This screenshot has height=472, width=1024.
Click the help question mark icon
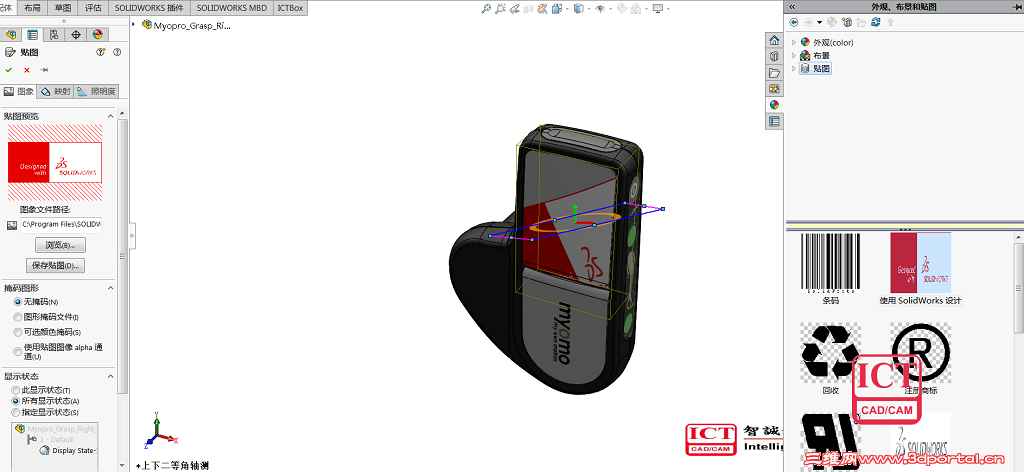tap(117, 52)
